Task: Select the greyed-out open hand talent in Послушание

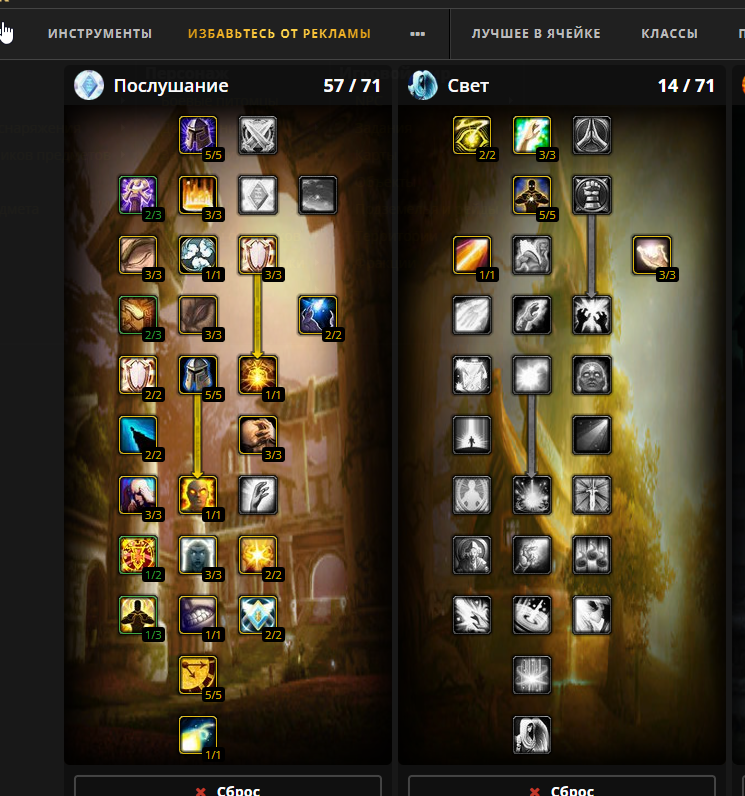Action: (258, 494)
